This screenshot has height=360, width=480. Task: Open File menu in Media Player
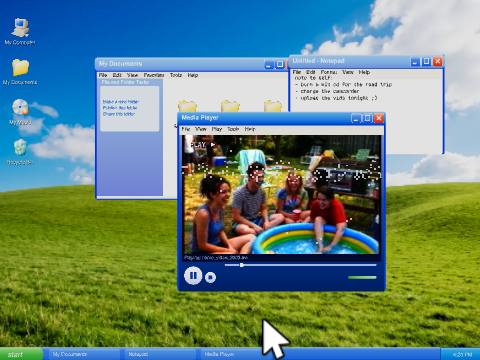click(186, 129)
